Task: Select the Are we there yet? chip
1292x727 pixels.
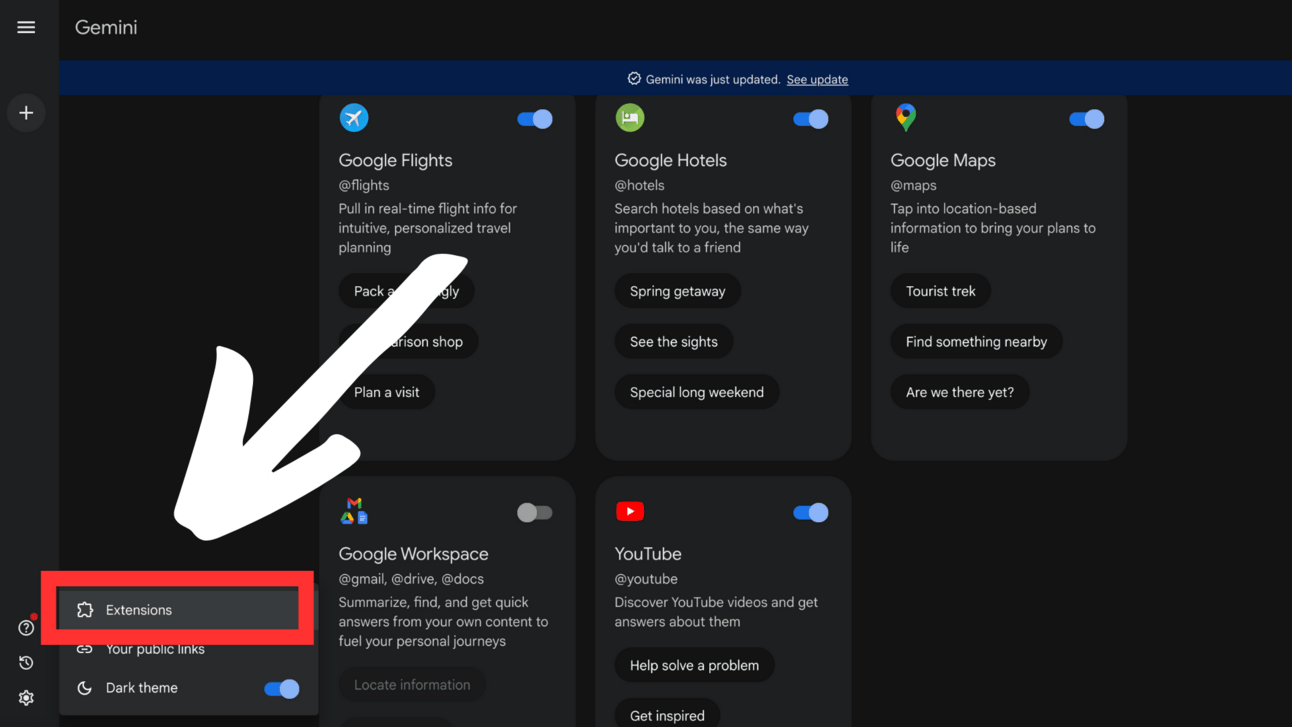Action: (x=960, y=392)
